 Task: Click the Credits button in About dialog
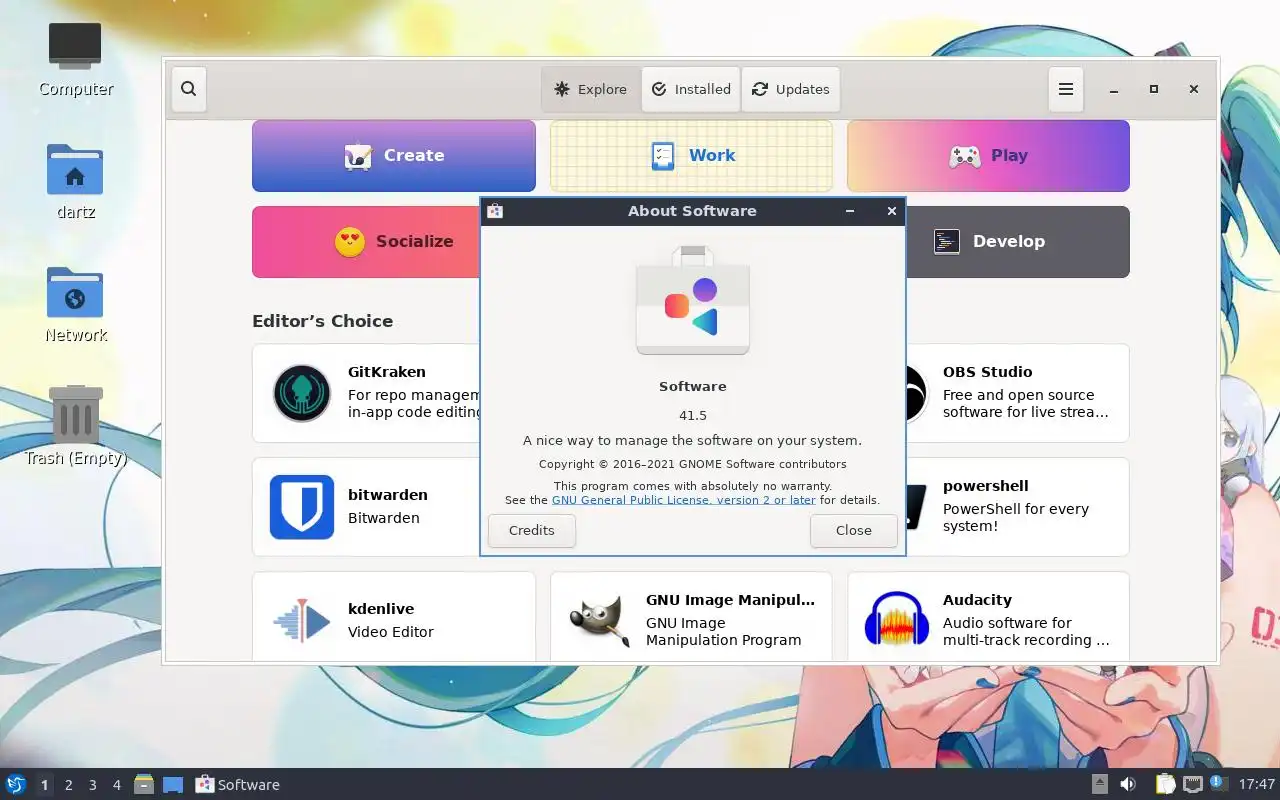tap(532, 530)
